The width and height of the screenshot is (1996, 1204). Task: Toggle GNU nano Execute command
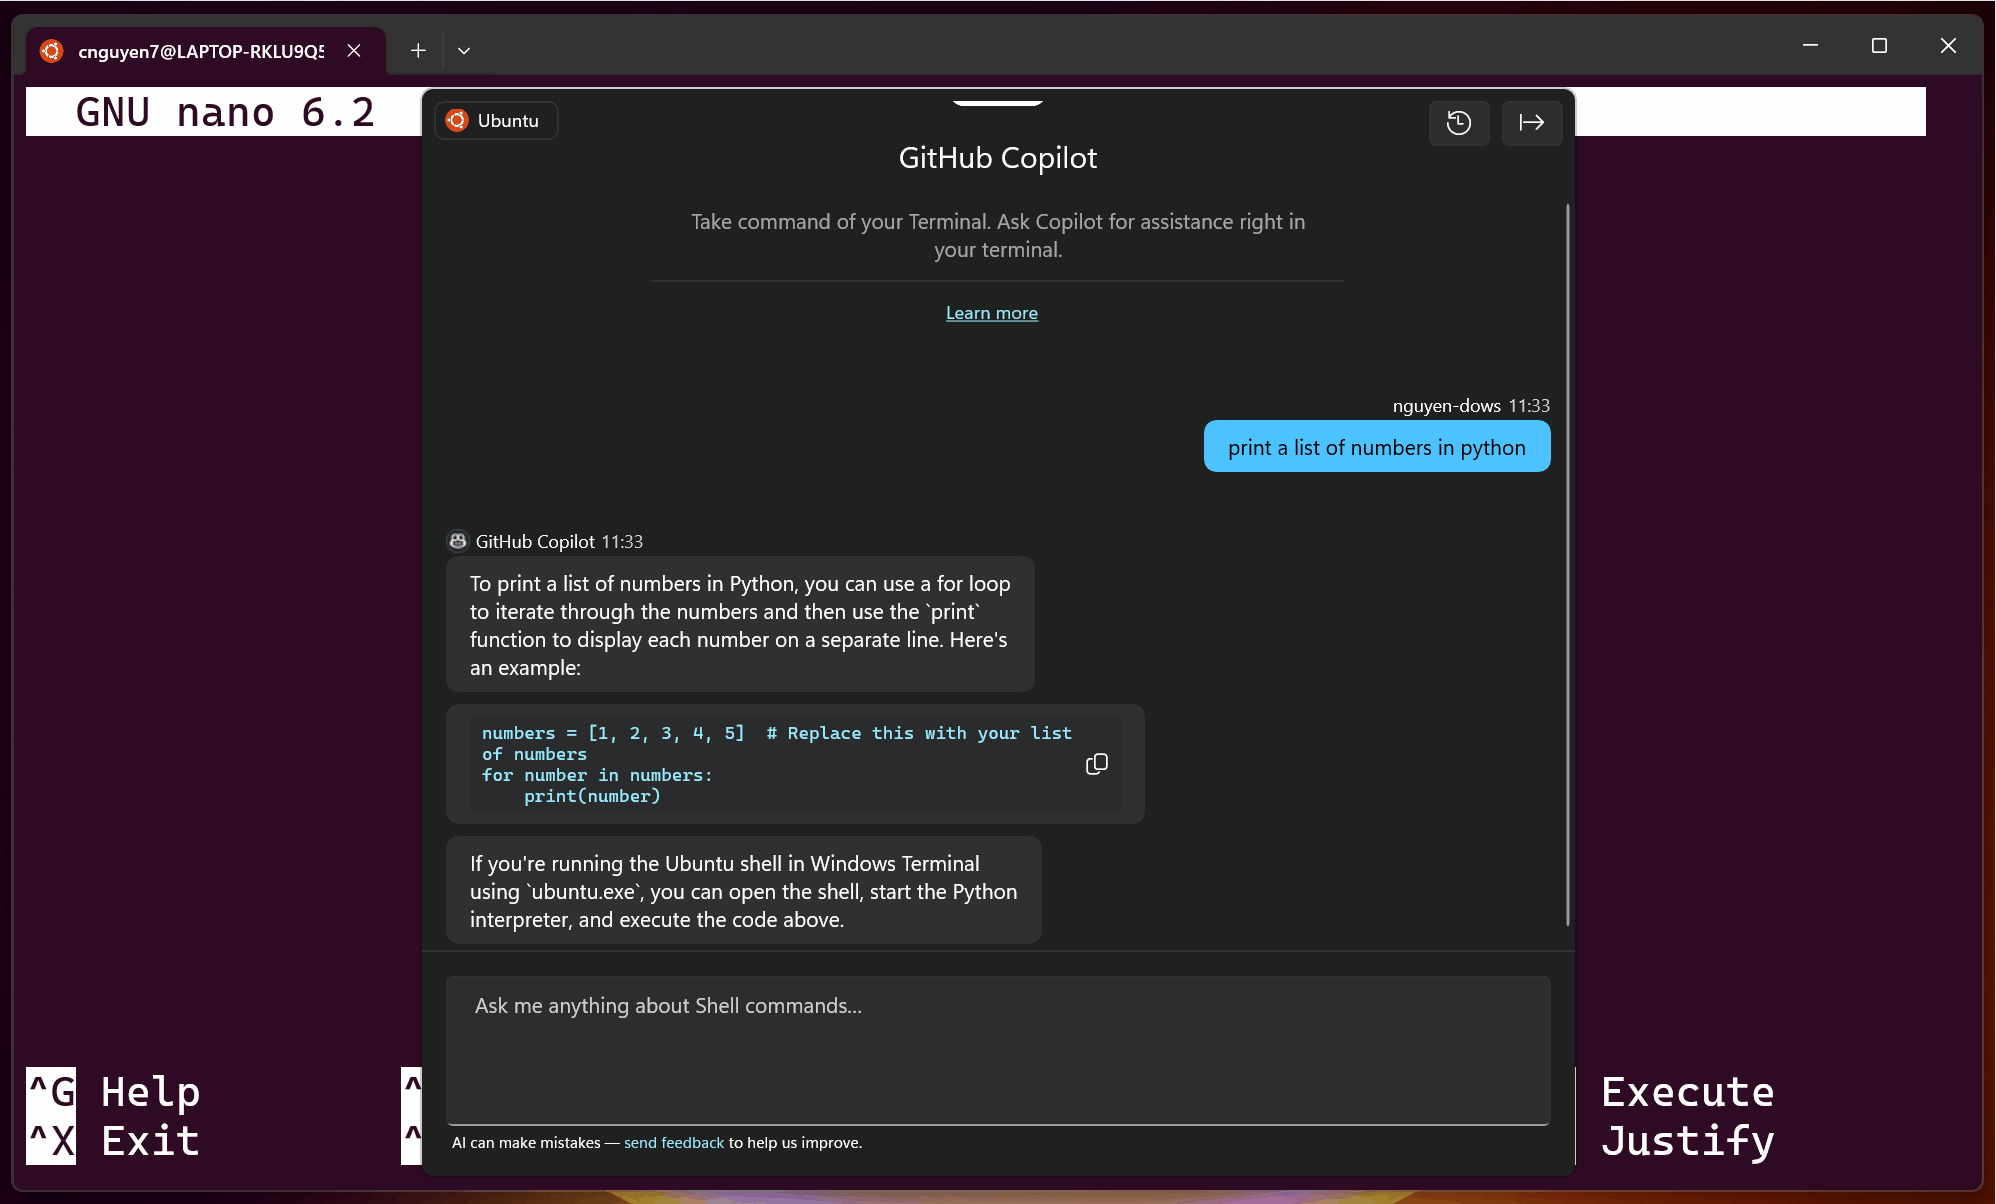(1688, 1091)
